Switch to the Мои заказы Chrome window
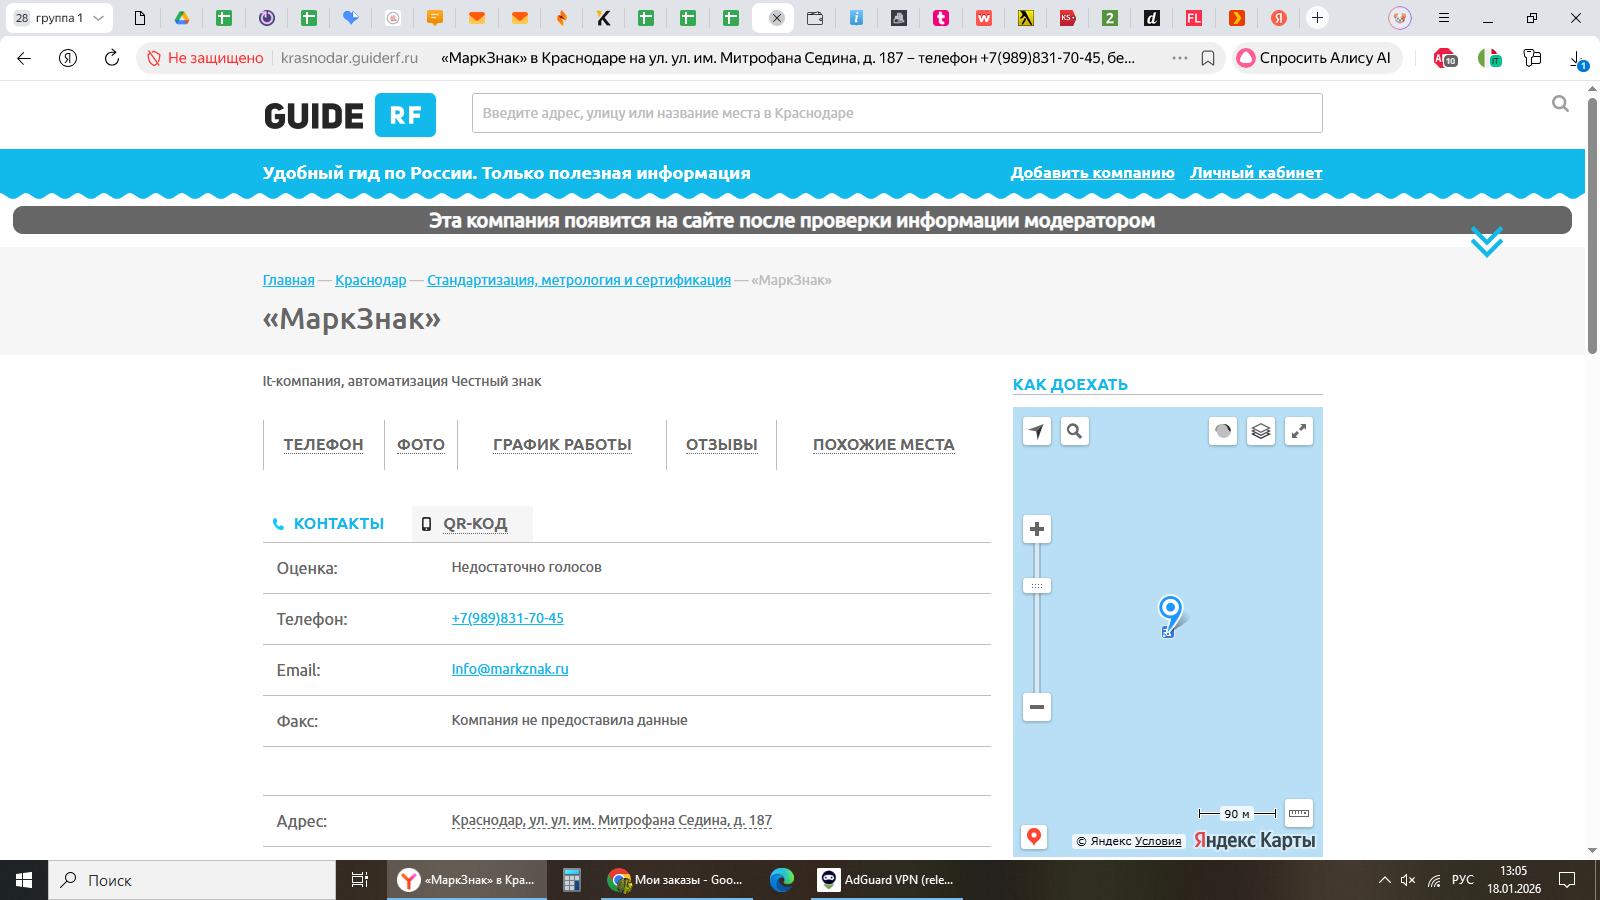This screenshot has height=900, width=1600. (676, 880)
